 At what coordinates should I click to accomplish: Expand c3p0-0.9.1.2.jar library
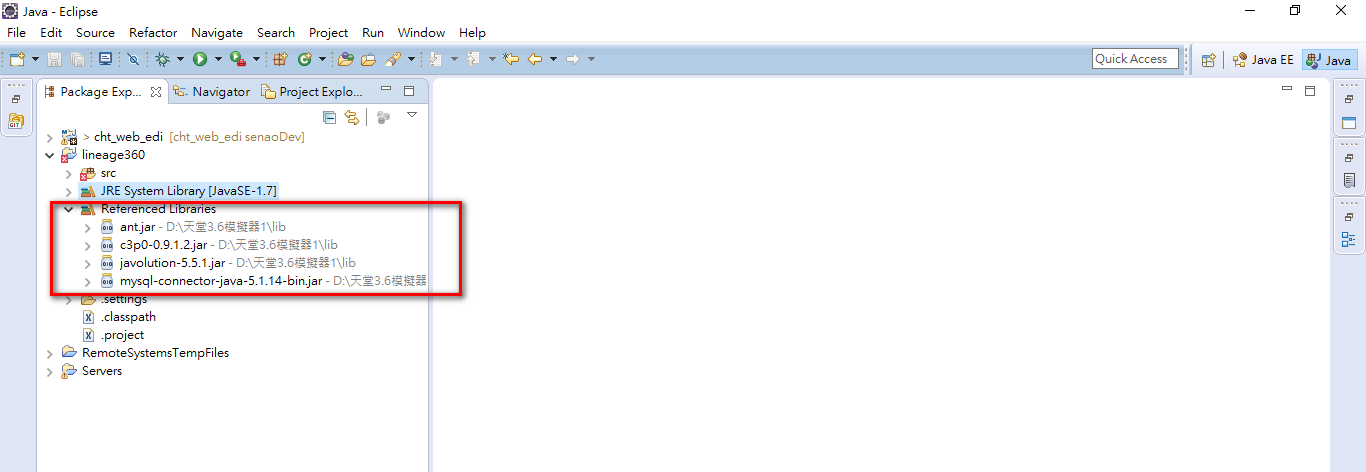pyautogui.click(x=88, y=245)
